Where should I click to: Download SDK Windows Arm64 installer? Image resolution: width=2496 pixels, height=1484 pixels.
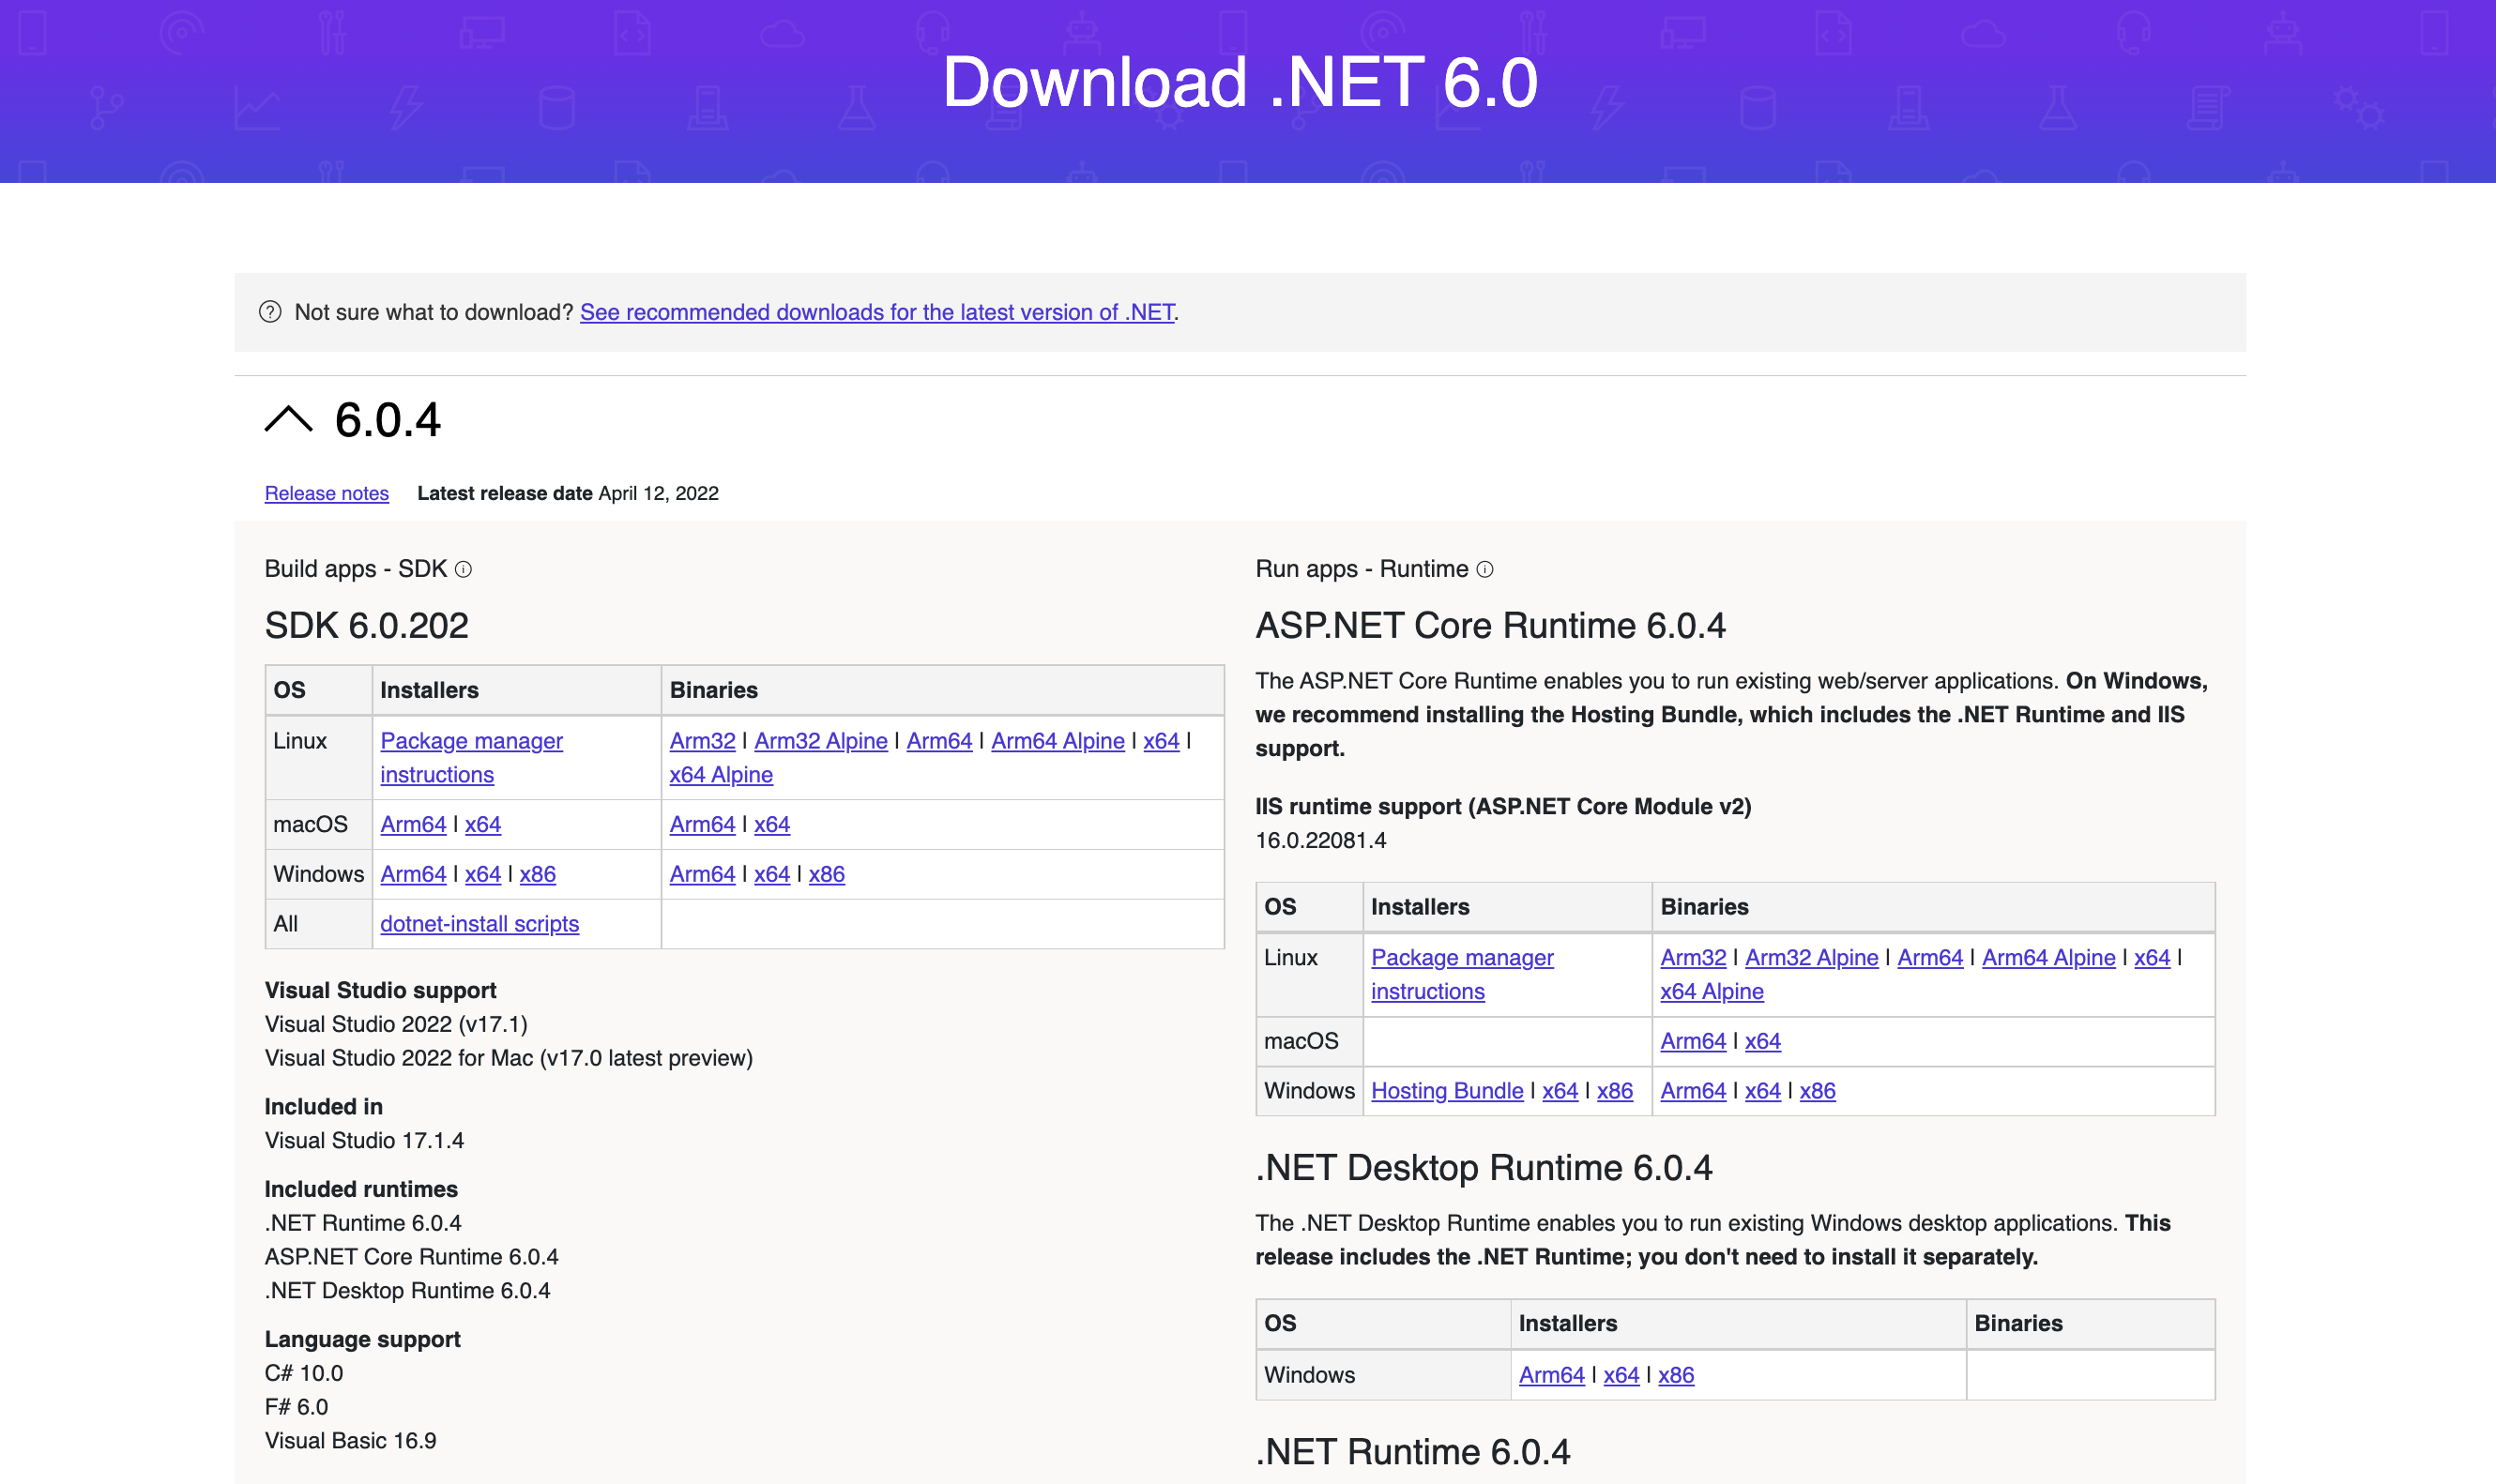(413, 874)
